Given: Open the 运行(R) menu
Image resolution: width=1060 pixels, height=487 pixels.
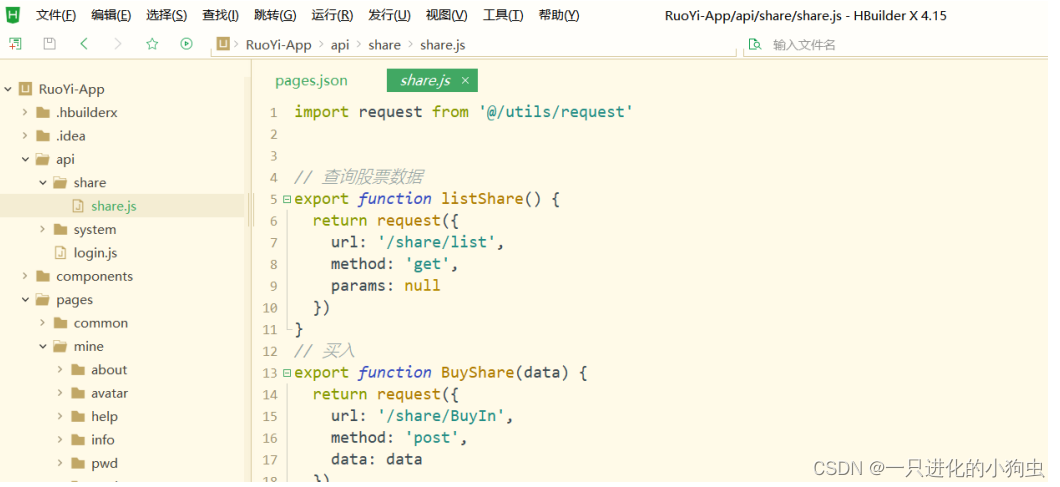Looking at the screenshot, I should pos(332,15).
